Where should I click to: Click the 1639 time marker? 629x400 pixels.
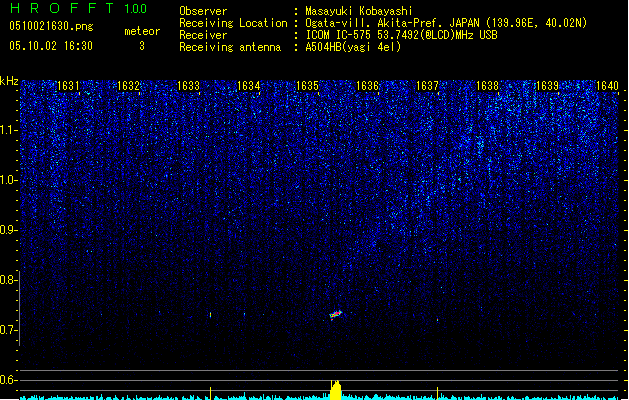coord(548,86)
